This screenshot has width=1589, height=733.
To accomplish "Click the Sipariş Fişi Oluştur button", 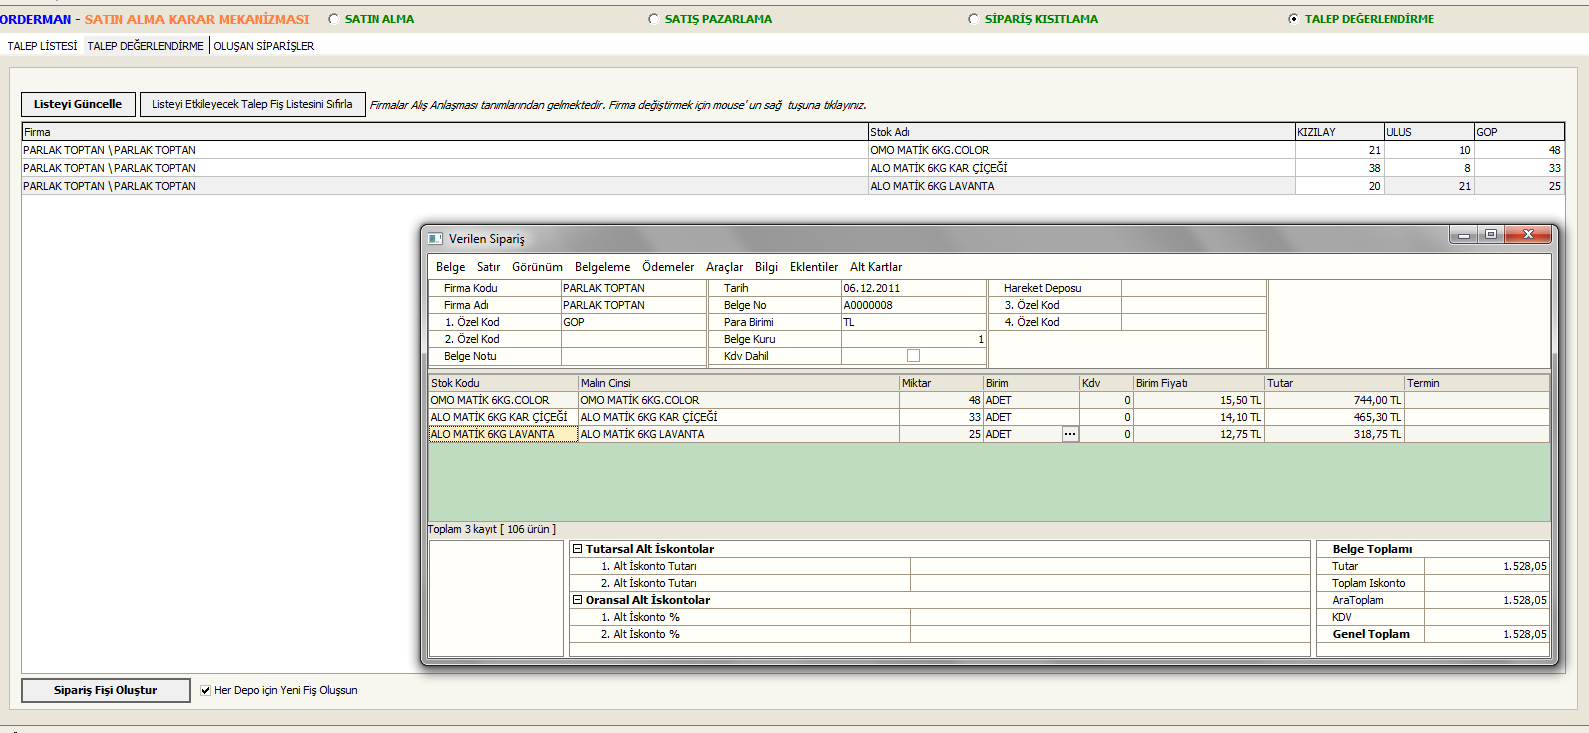I will 106,690.
